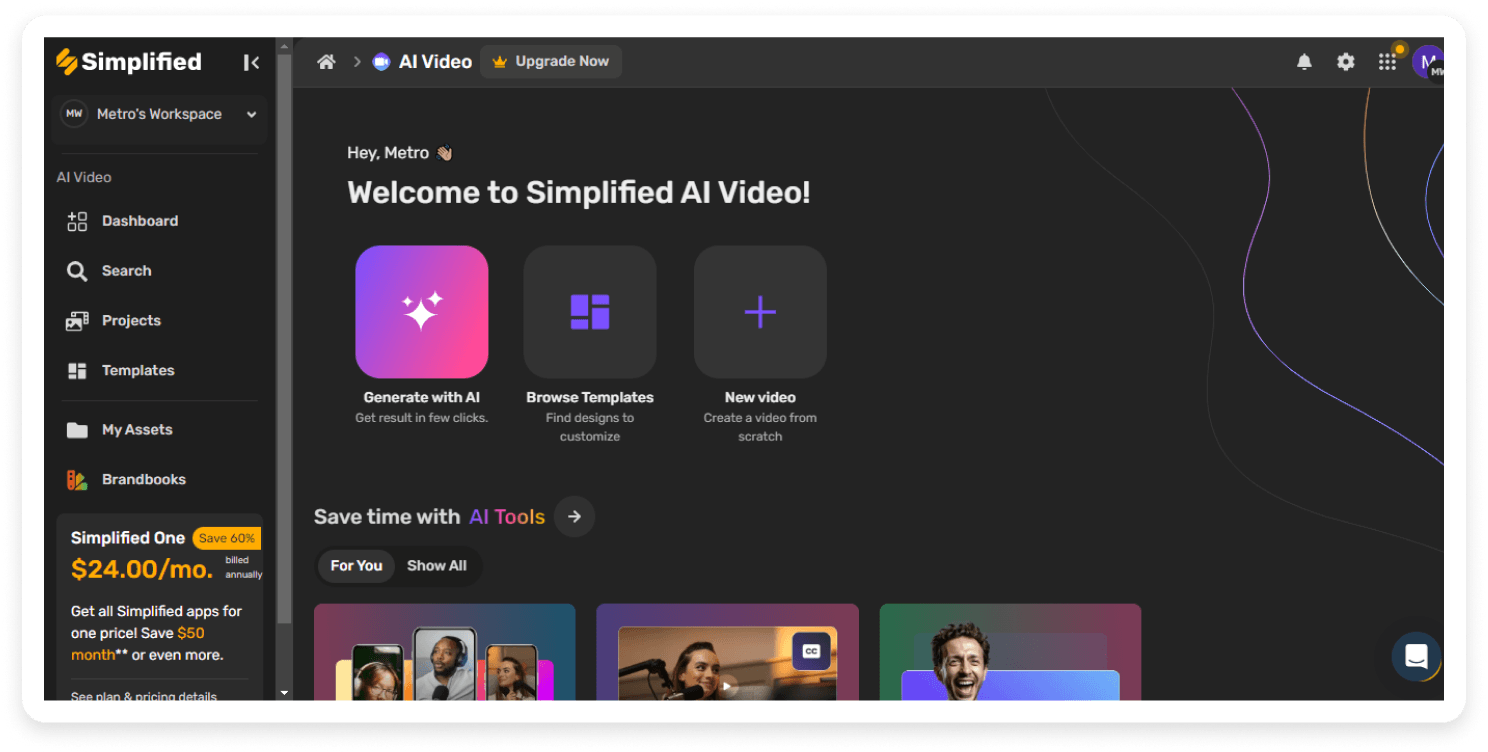Switch to the Show All tab
1488x752 pixels.
point(437,565)
